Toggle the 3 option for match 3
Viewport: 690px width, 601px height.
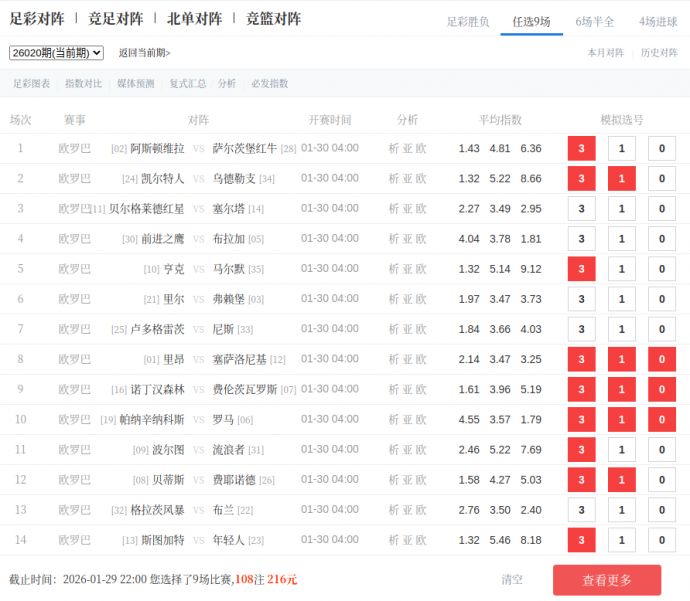(581, 209)
